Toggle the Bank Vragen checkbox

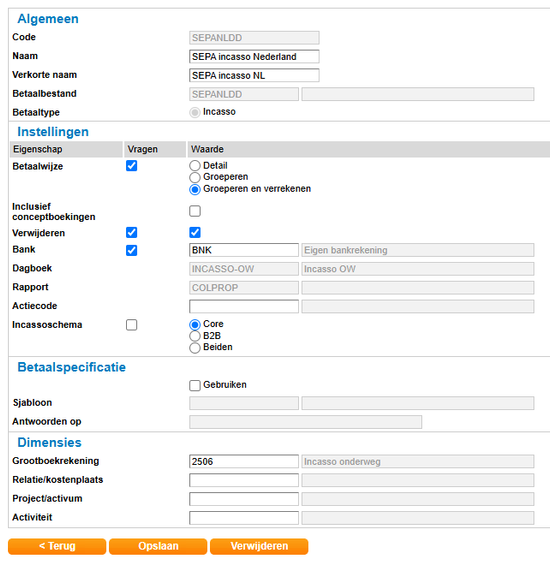tap(132, 250)
